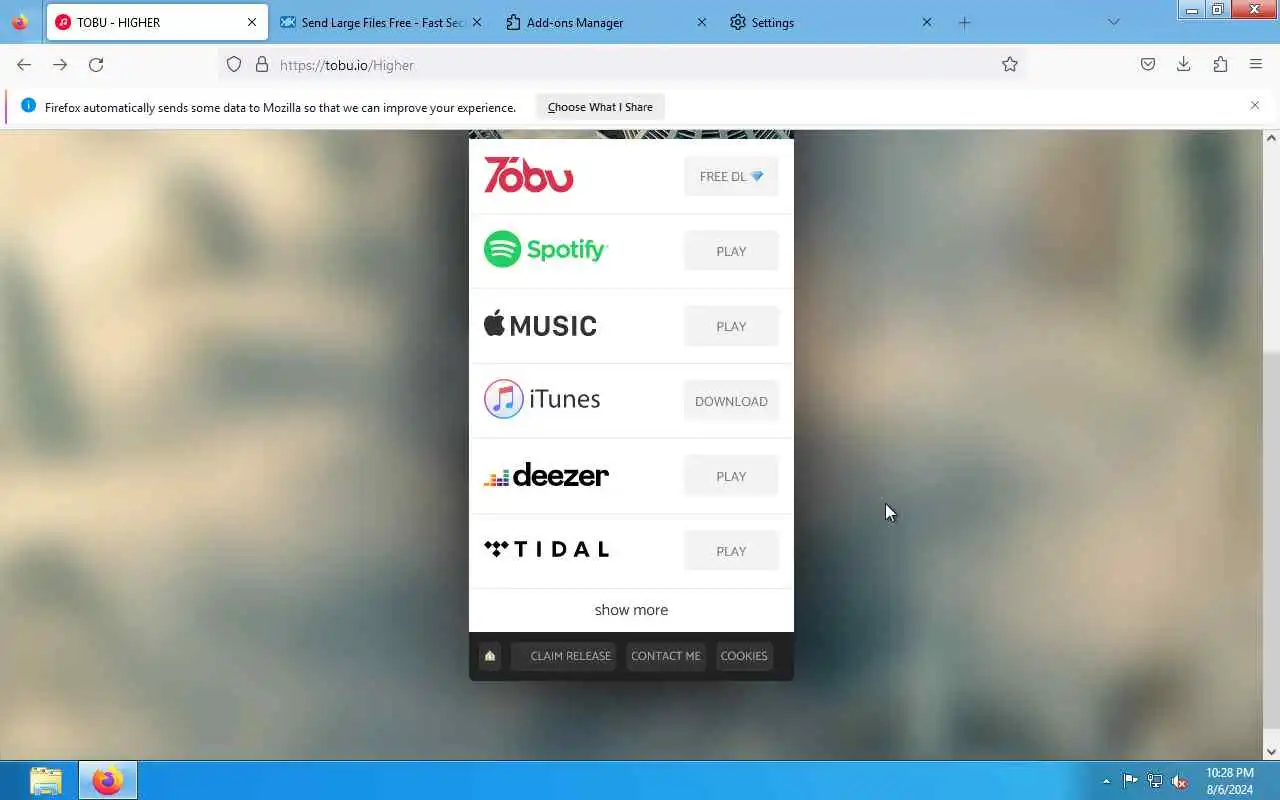
Task: Open the CONTACT ME link
Action: tap(666, 656)
